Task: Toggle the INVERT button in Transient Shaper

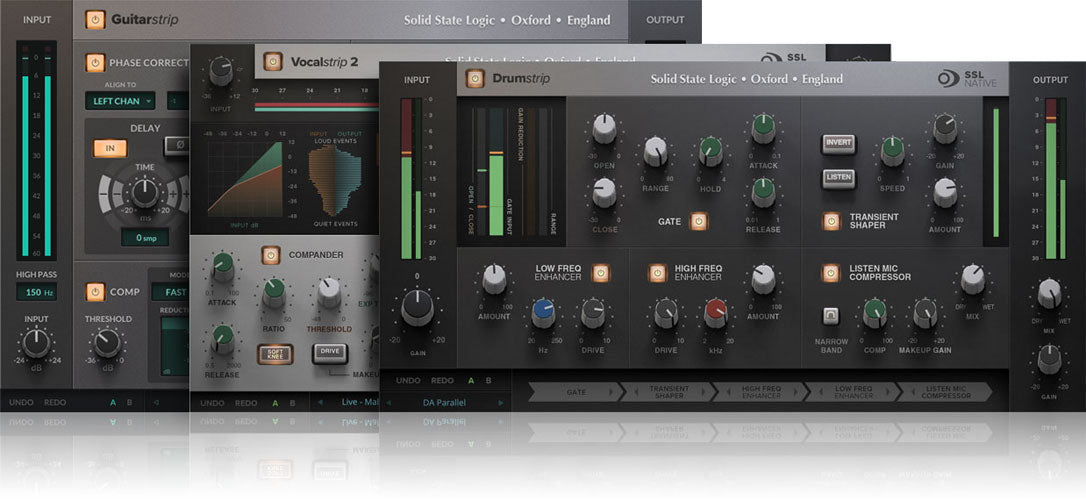Action: pos(838,144)
